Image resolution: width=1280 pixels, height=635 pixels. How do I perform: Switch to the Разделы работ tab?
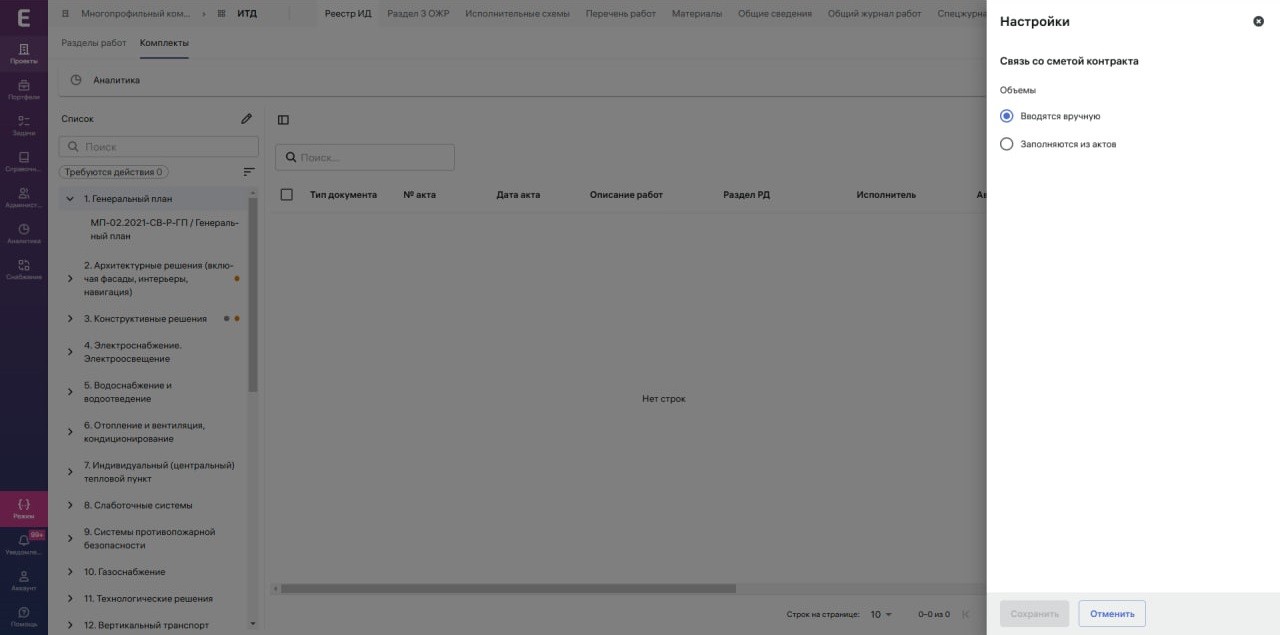(x=94, y=43)
